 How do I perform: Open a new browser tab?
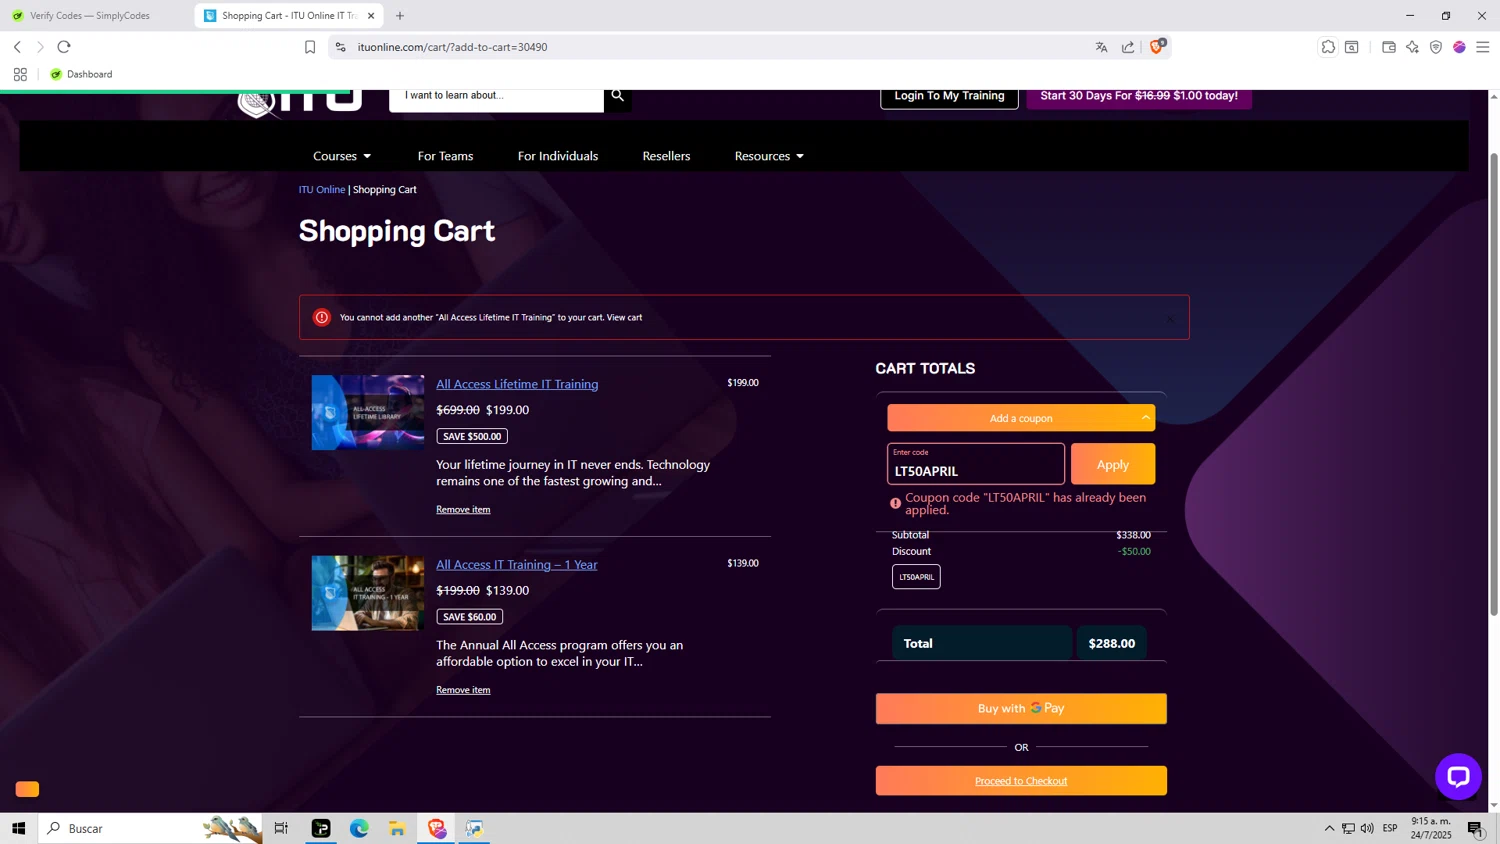click(x=400, y=16)
